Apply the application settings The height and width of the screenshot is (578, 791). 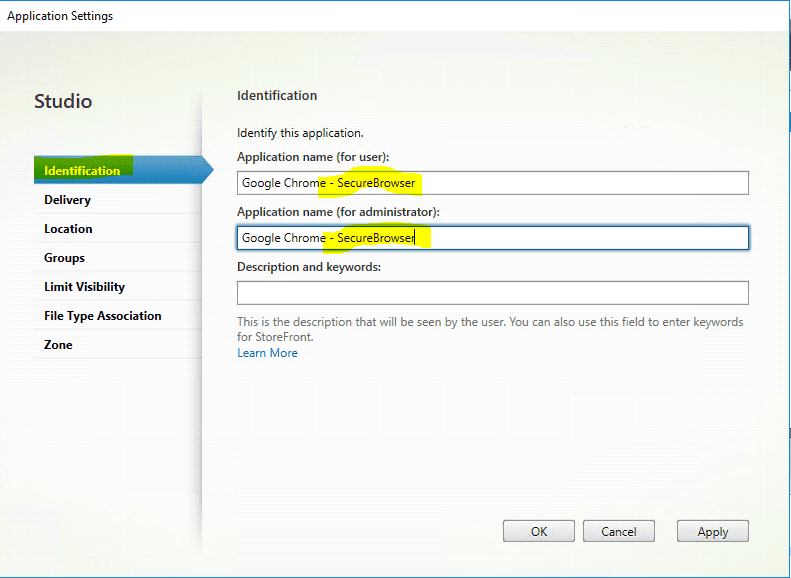713,532
